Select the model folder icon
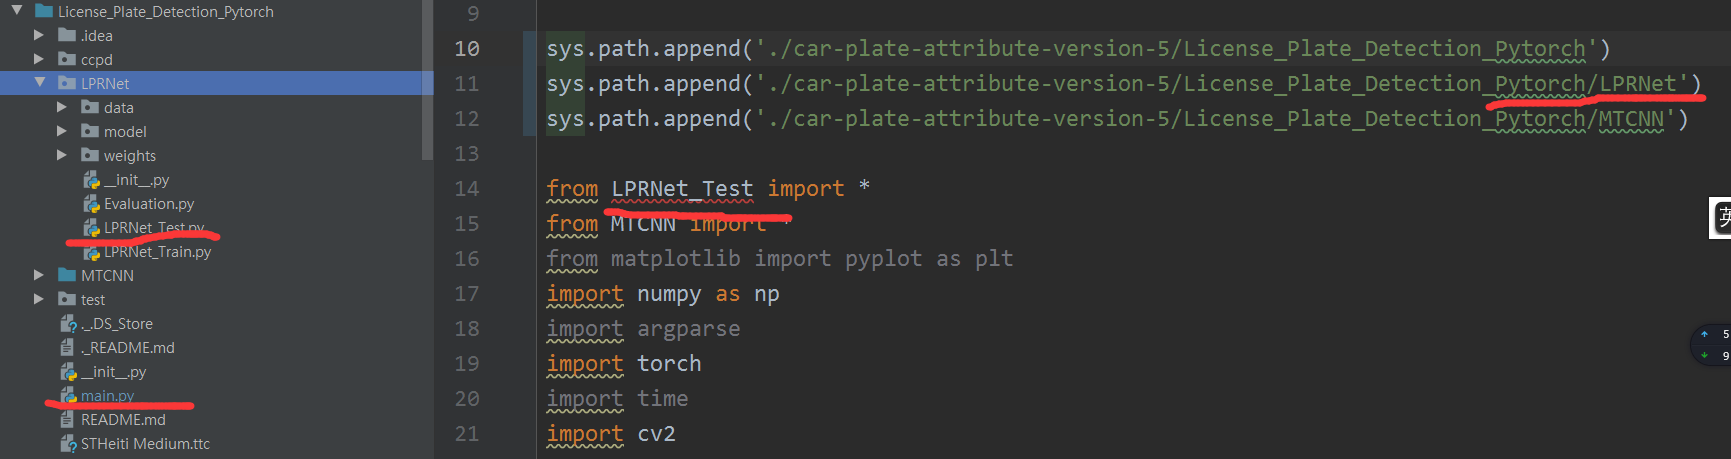1731x459 pixels. point(90,131)
